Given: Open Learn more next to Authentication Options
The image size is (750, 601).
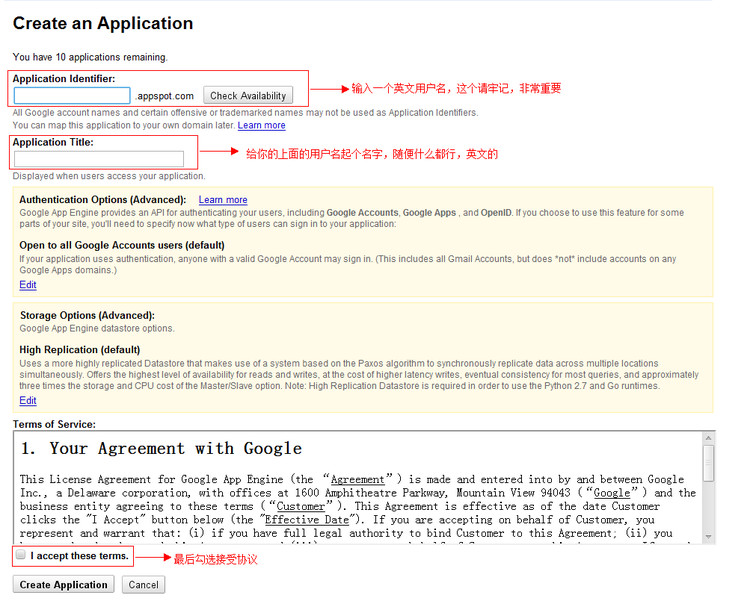Looking at the screenshot, I should pyautogui.click(x=223, y=200).
